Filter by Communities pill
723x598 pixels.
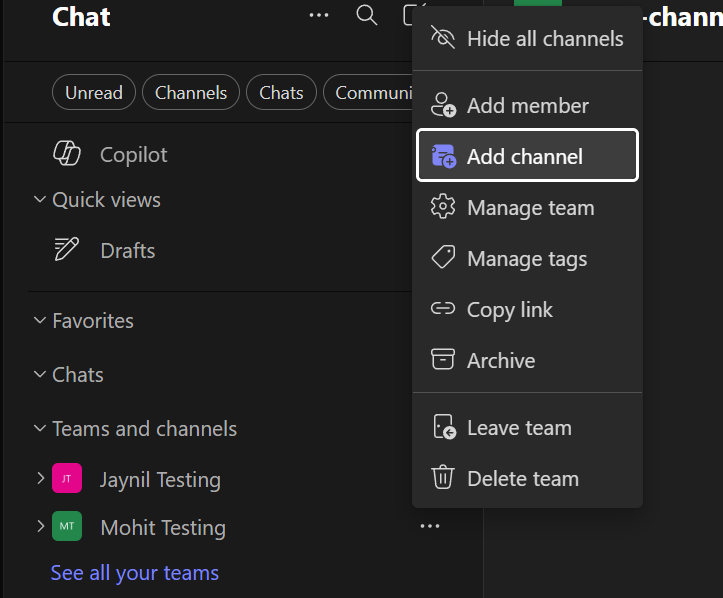pos(368,92)
